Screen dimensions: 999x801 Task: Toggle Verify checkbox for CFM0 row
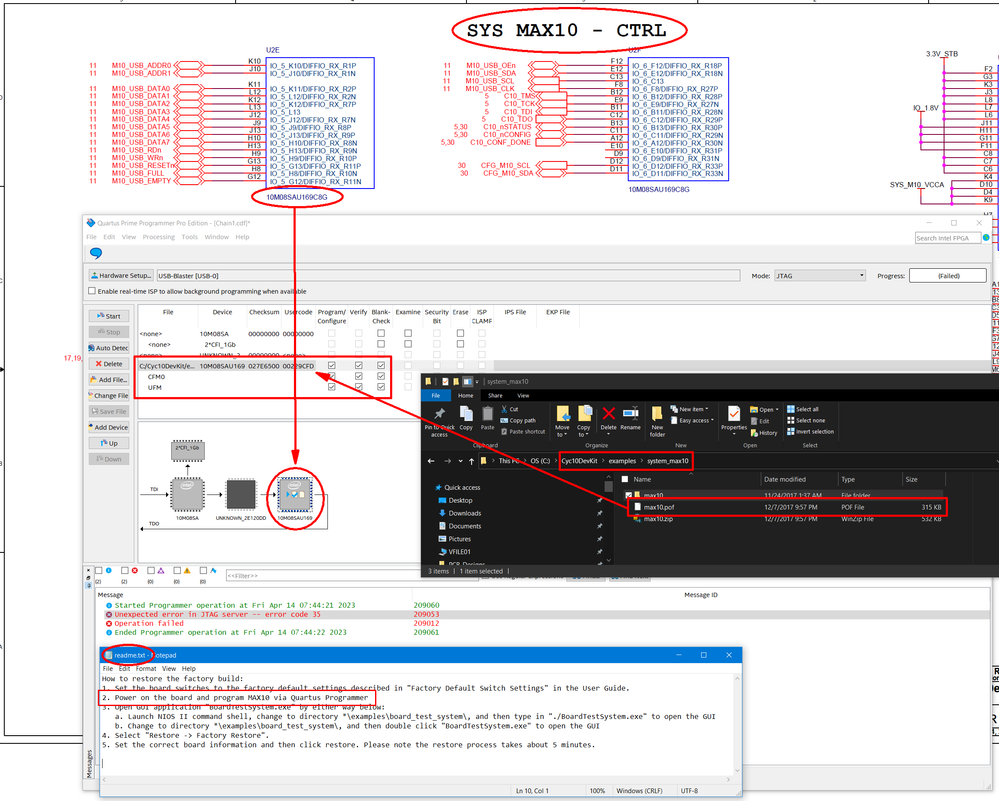(x=359, y=376)
